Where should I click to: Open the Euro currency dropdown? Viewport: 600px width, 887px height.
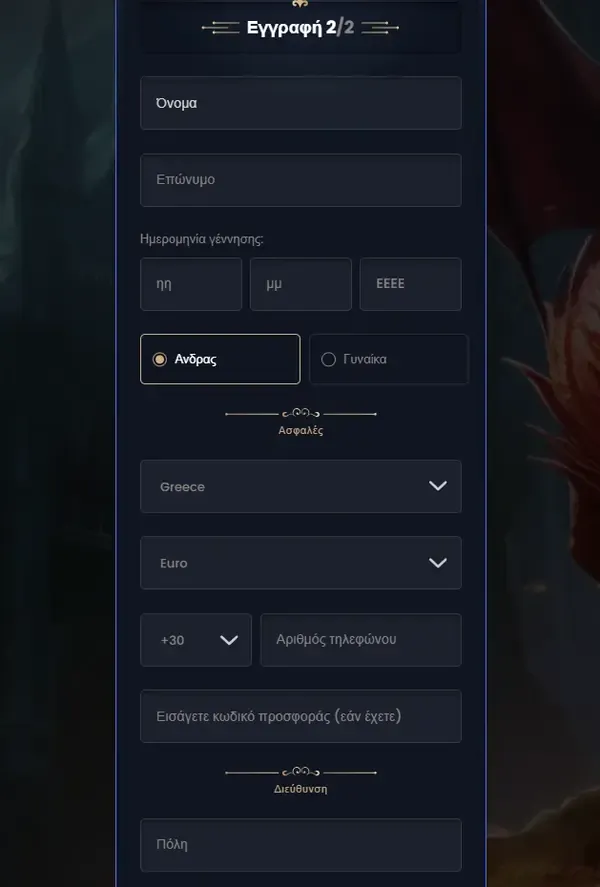(301, 563)
